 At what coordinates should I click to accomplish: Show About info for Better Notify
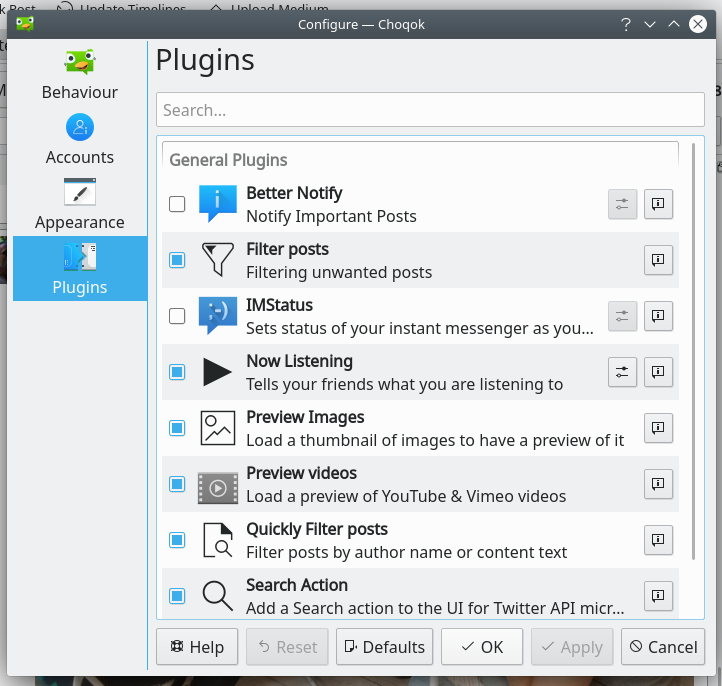click(x=658, y=204)
